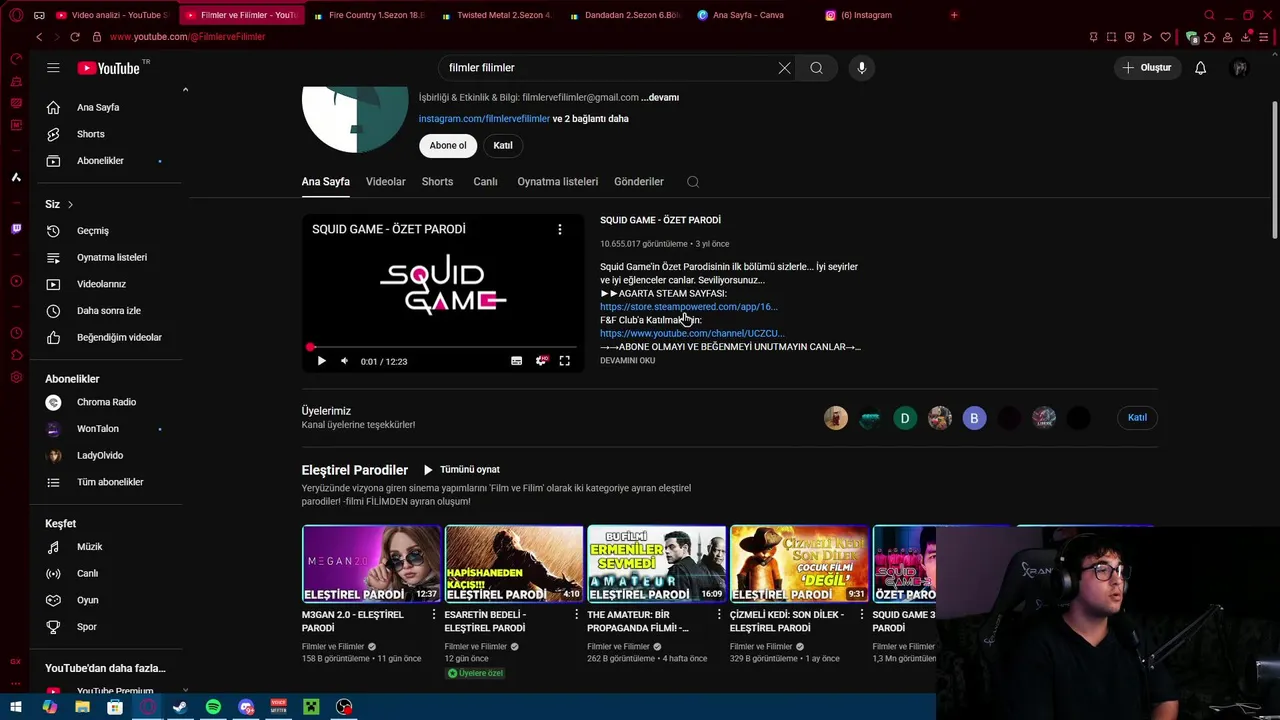Expand channel description with ...devamı
1280x720 pixels.
click(660, 98)
